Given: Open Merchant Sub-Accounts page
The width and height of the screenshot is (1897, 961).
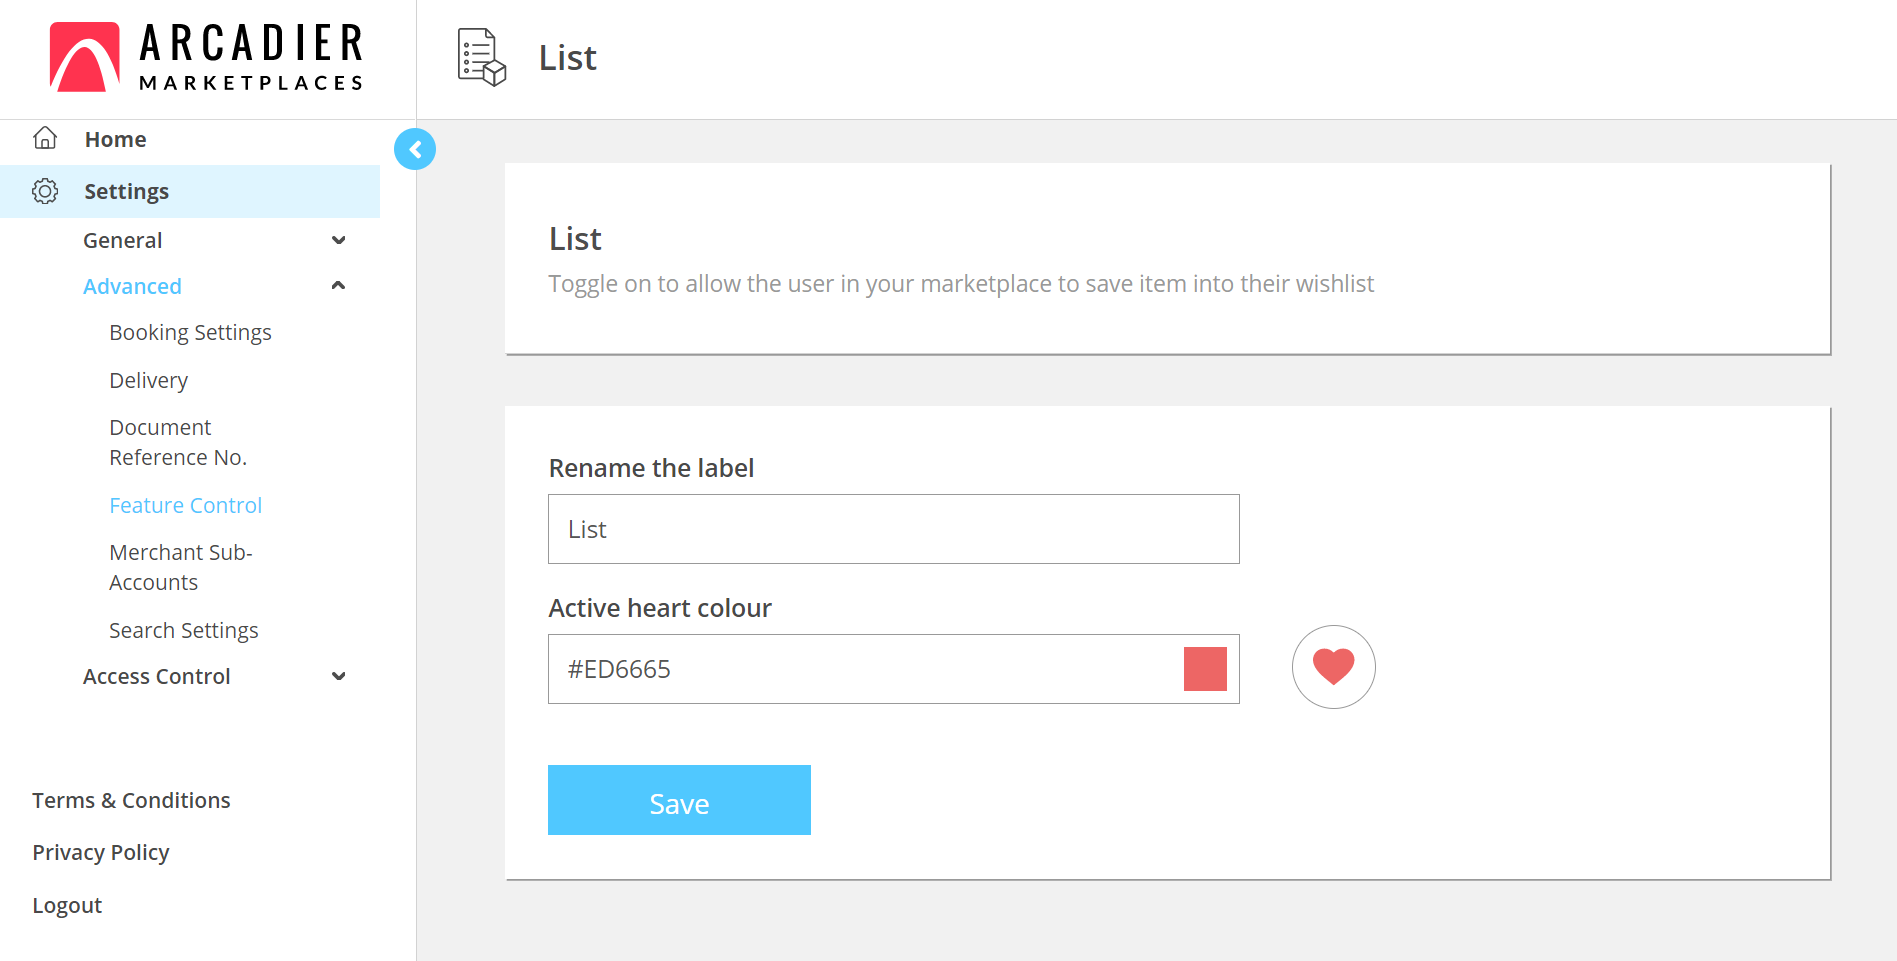Looking at the screenshot, I should coord(180,567).
